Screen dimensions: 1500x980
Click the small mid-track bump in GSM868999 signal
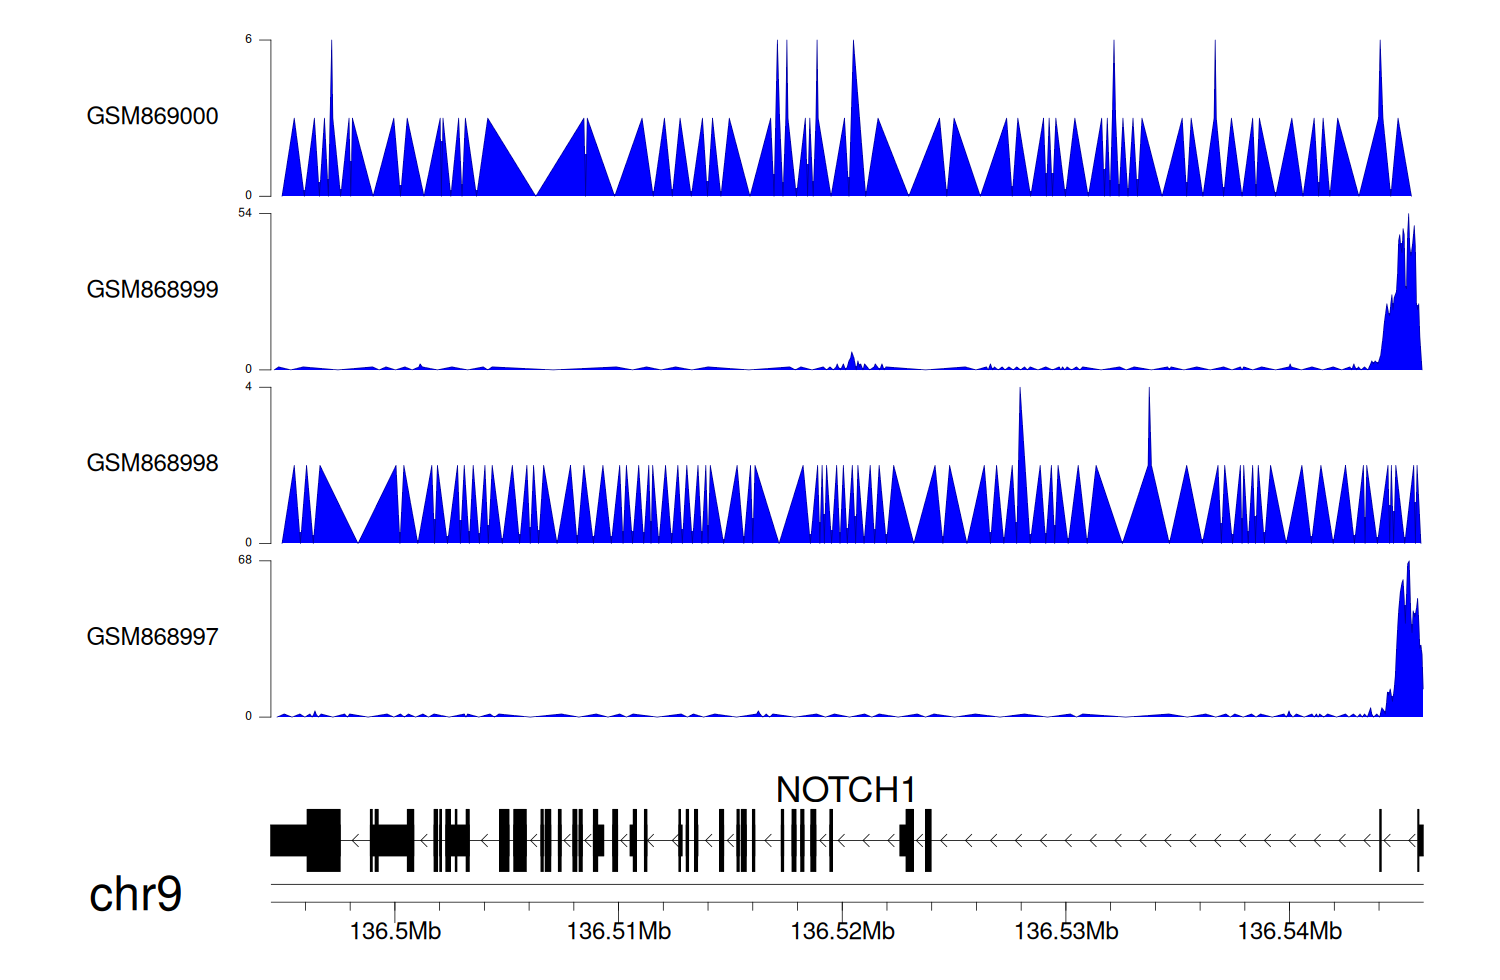click(x=852, y=361)
